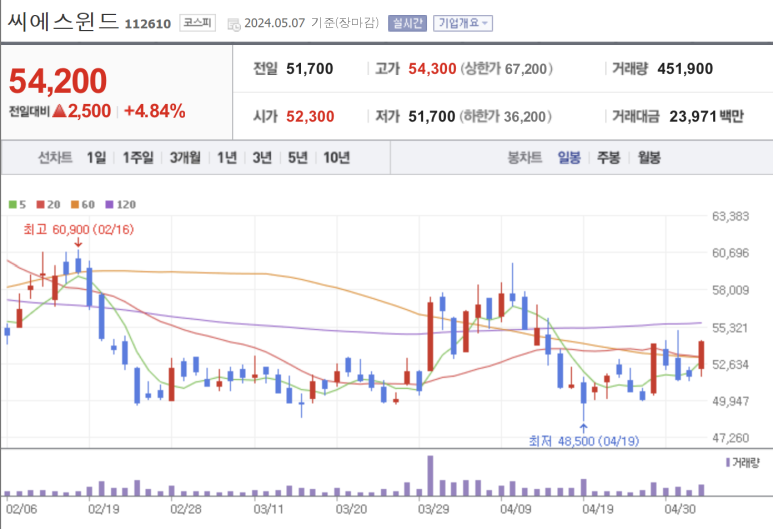
Task: Select the 3년 line chart period
Action: coord(262,158)
